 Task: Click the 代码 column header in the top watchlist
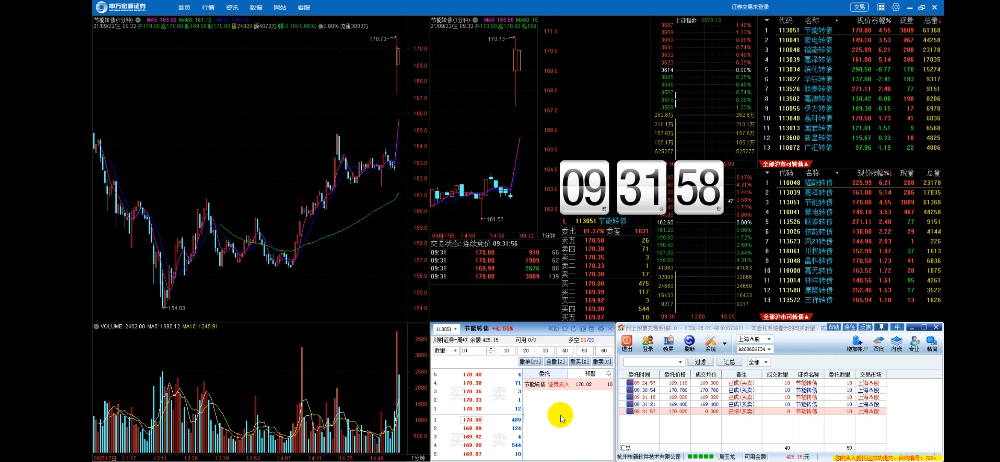coord(786,20)
